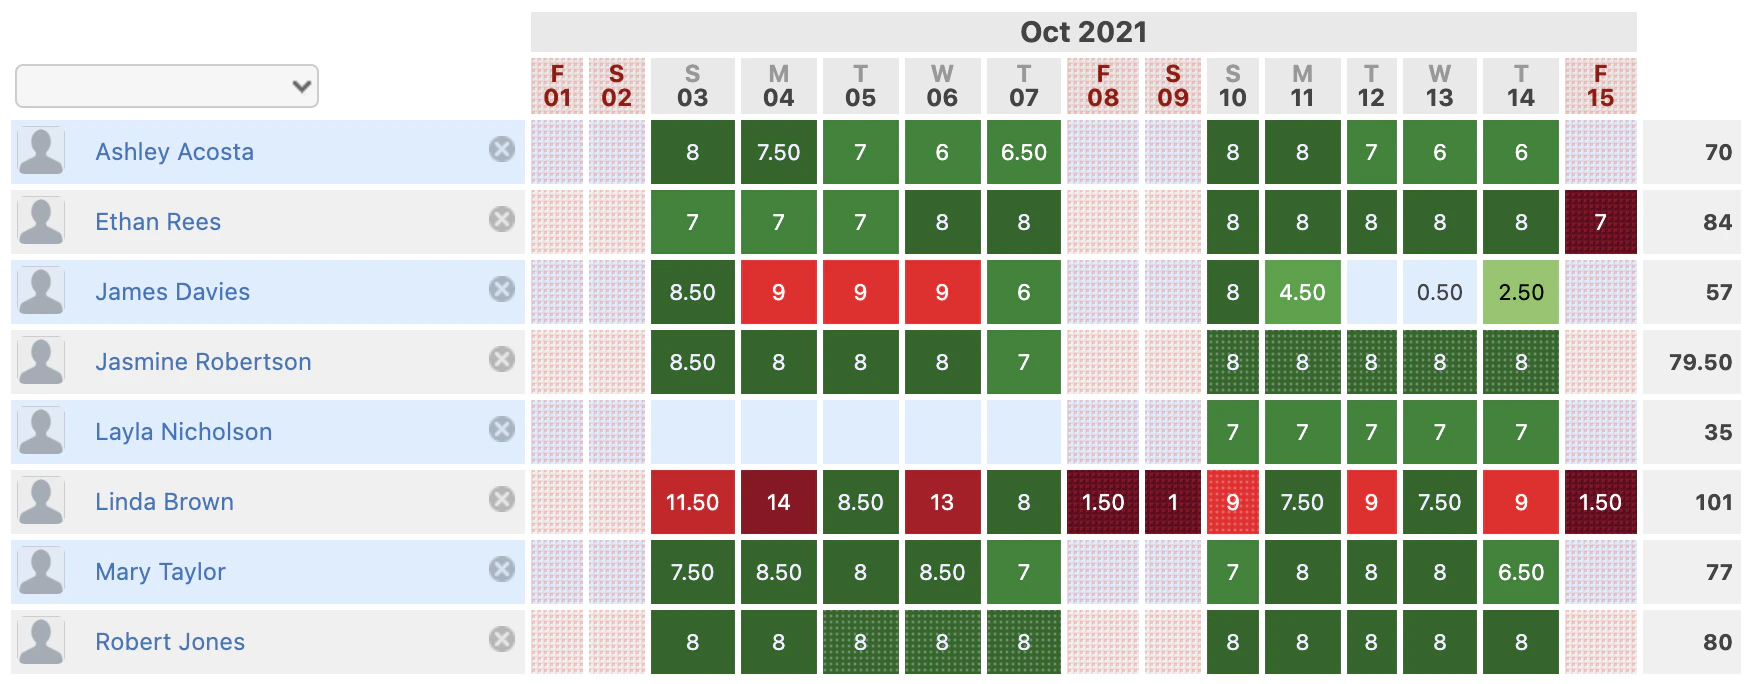This screenshot has width=1753, height=684.
Task: Click Linda Brown's dark red 14-hour cell
Action: (779, 502)
